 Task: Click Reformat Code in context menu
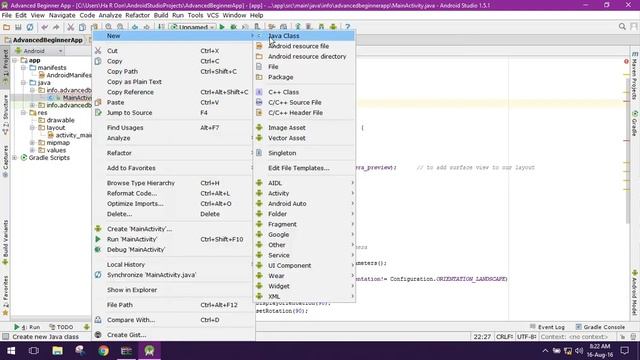173,193
